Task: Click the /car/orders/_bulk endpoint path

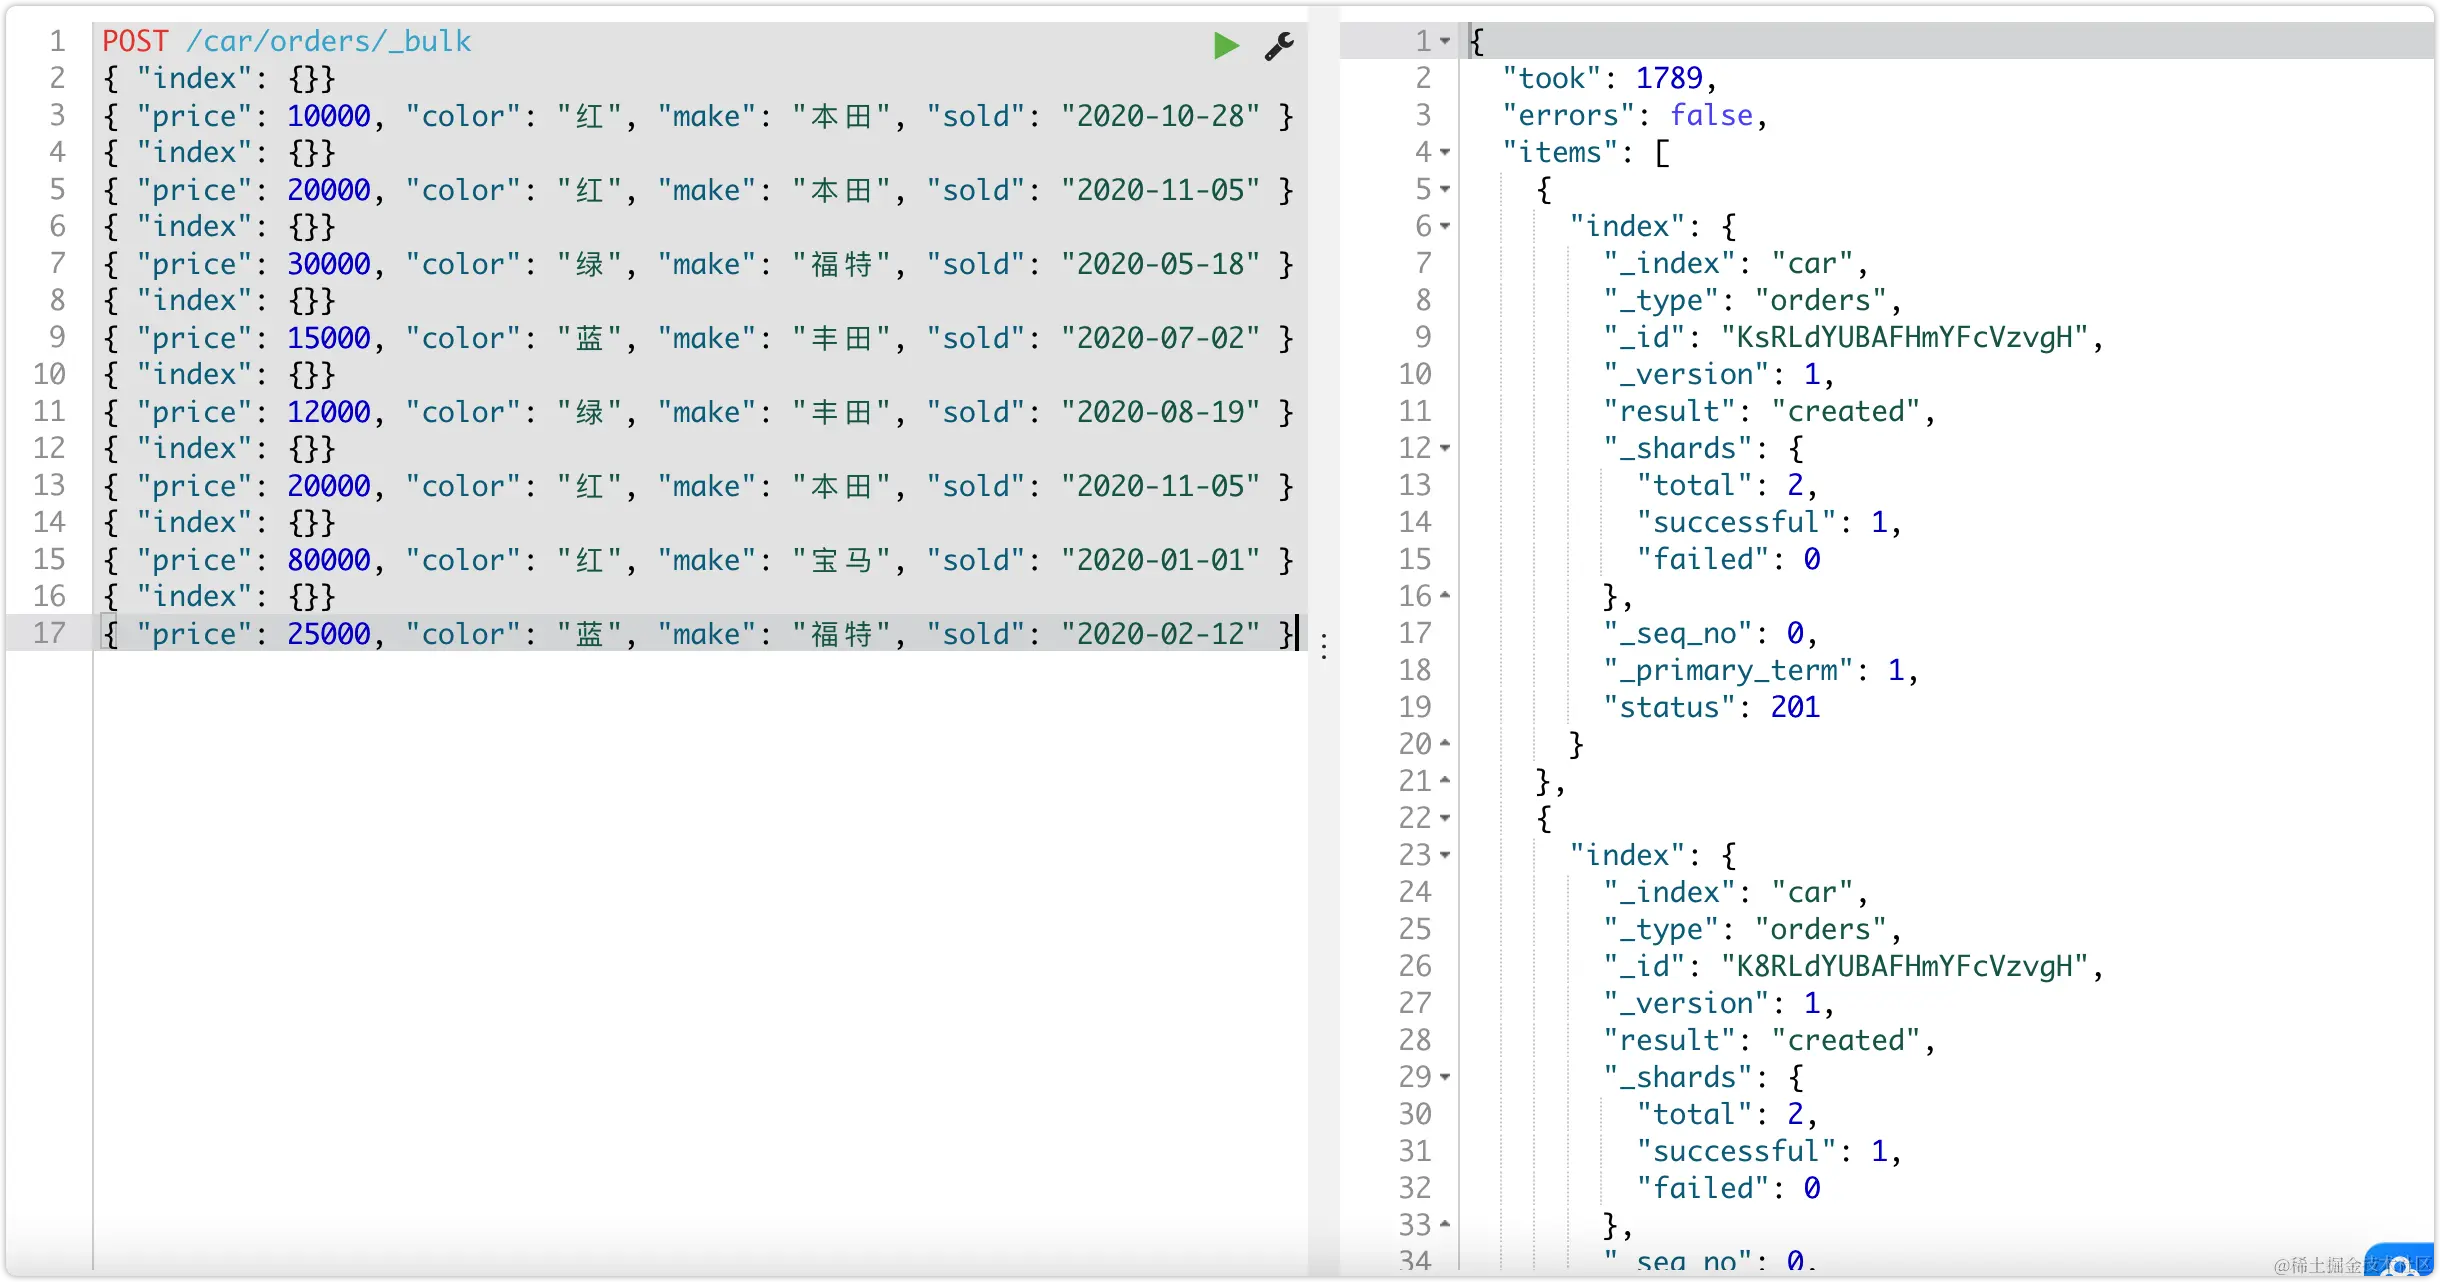Action: point(328,41)
